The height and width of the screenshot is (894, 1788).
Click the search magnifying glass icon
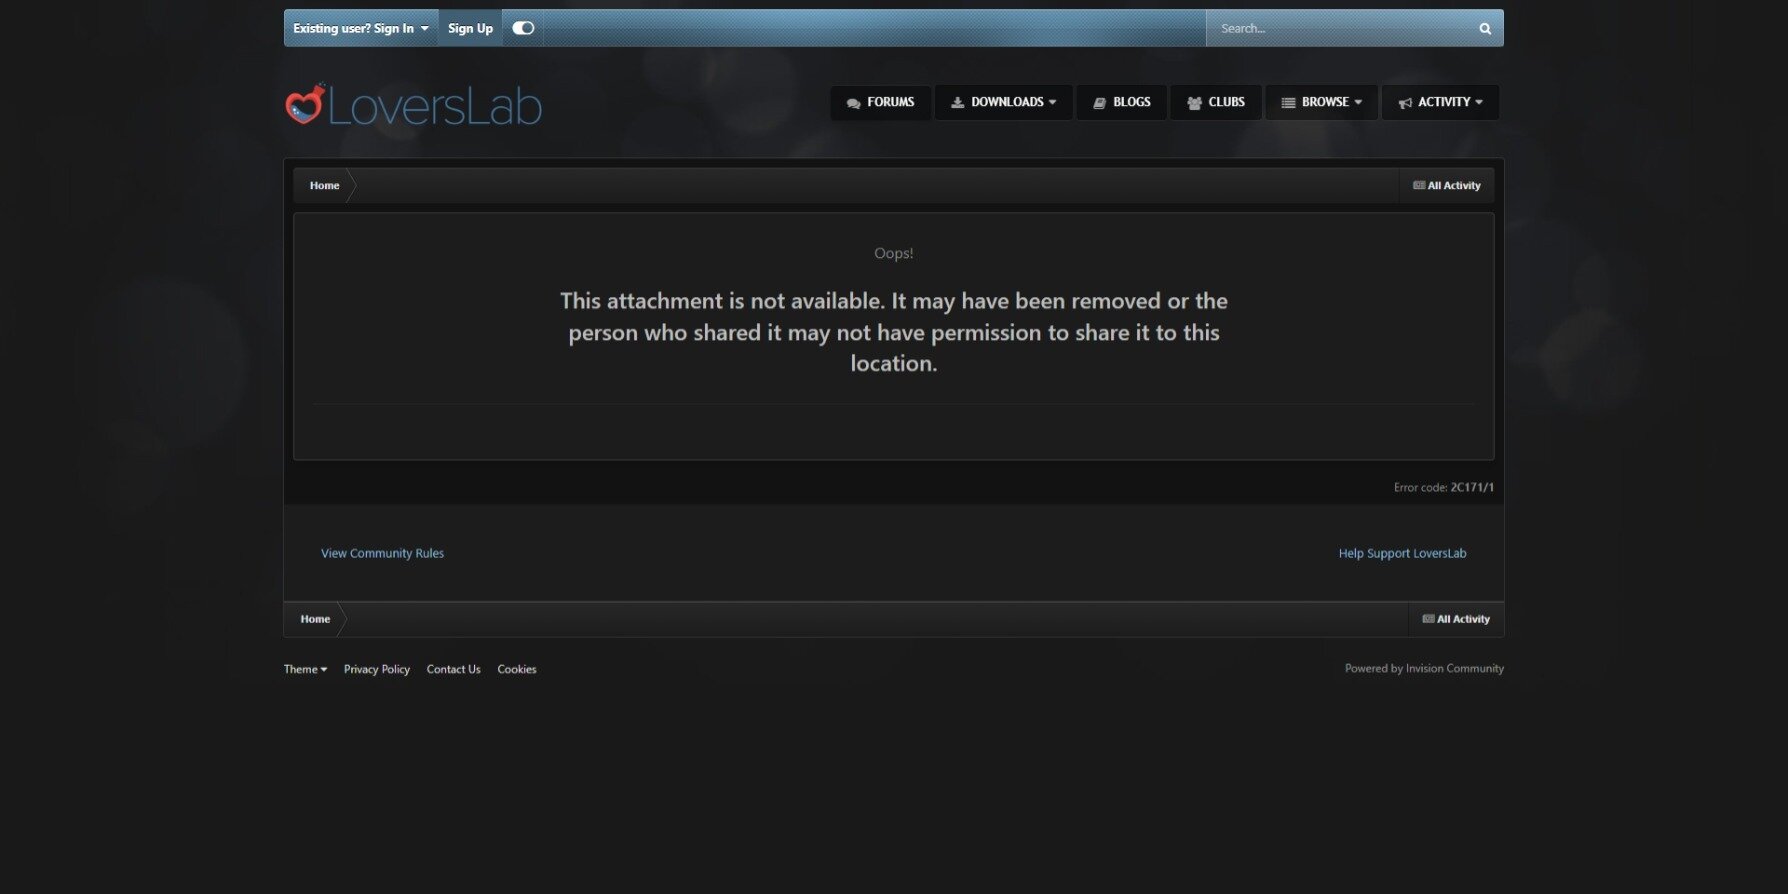(x=1485, y=29)
